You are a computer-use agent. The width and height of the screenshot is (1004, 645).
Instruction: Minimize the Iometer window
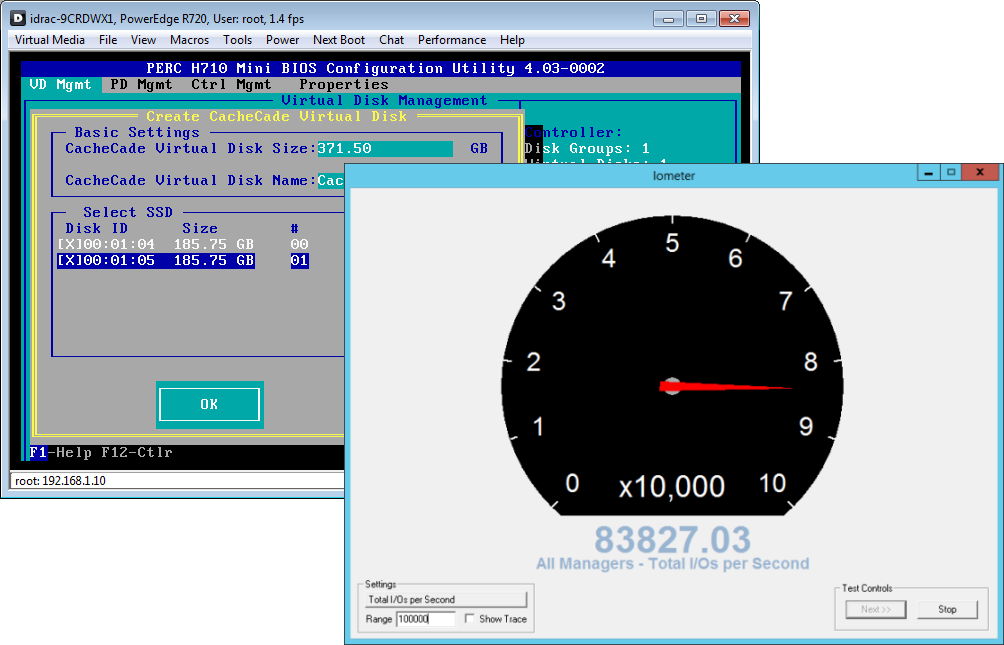[928, 172]
